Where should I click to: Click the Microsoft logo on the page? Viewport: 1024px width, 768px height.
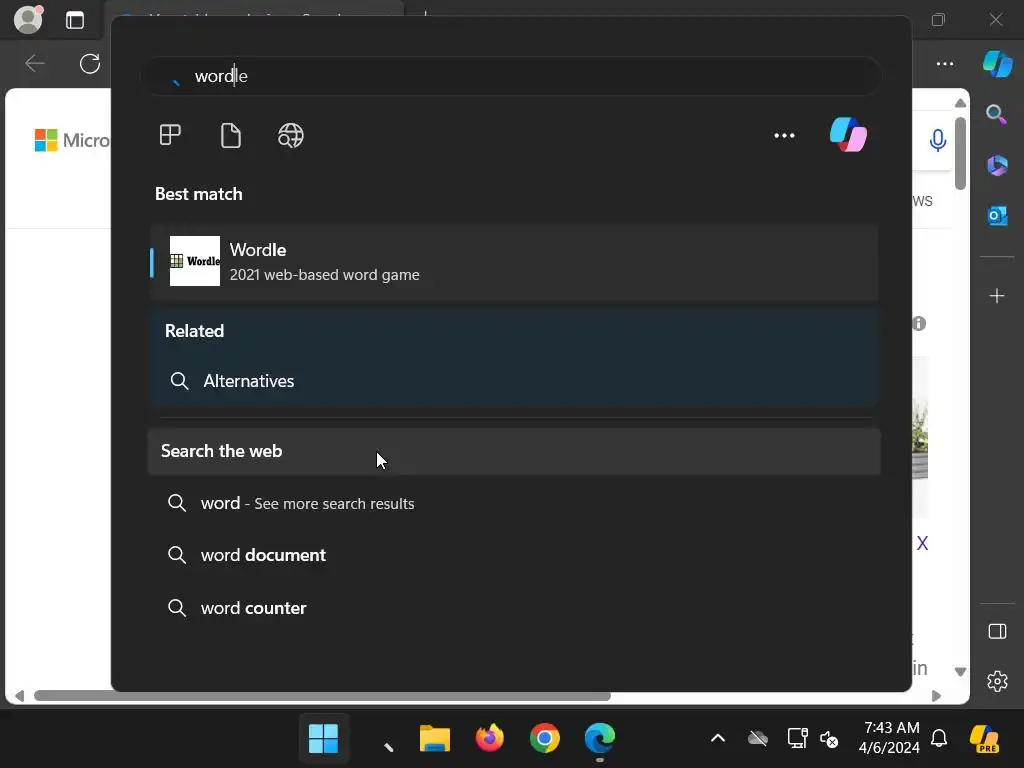click(72, 140)
